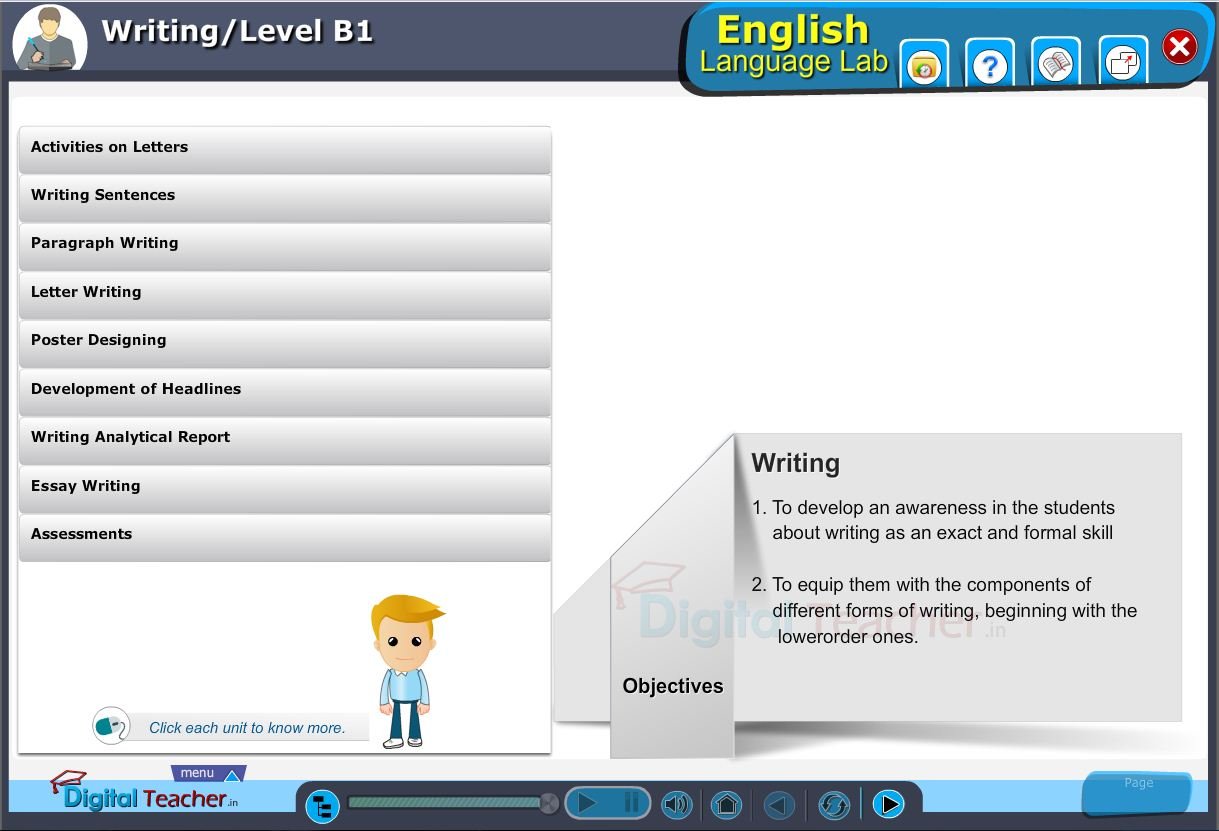
Task: Open the tree-structure navigation icon
Action: pyautogui.click(x=322, y=806)
